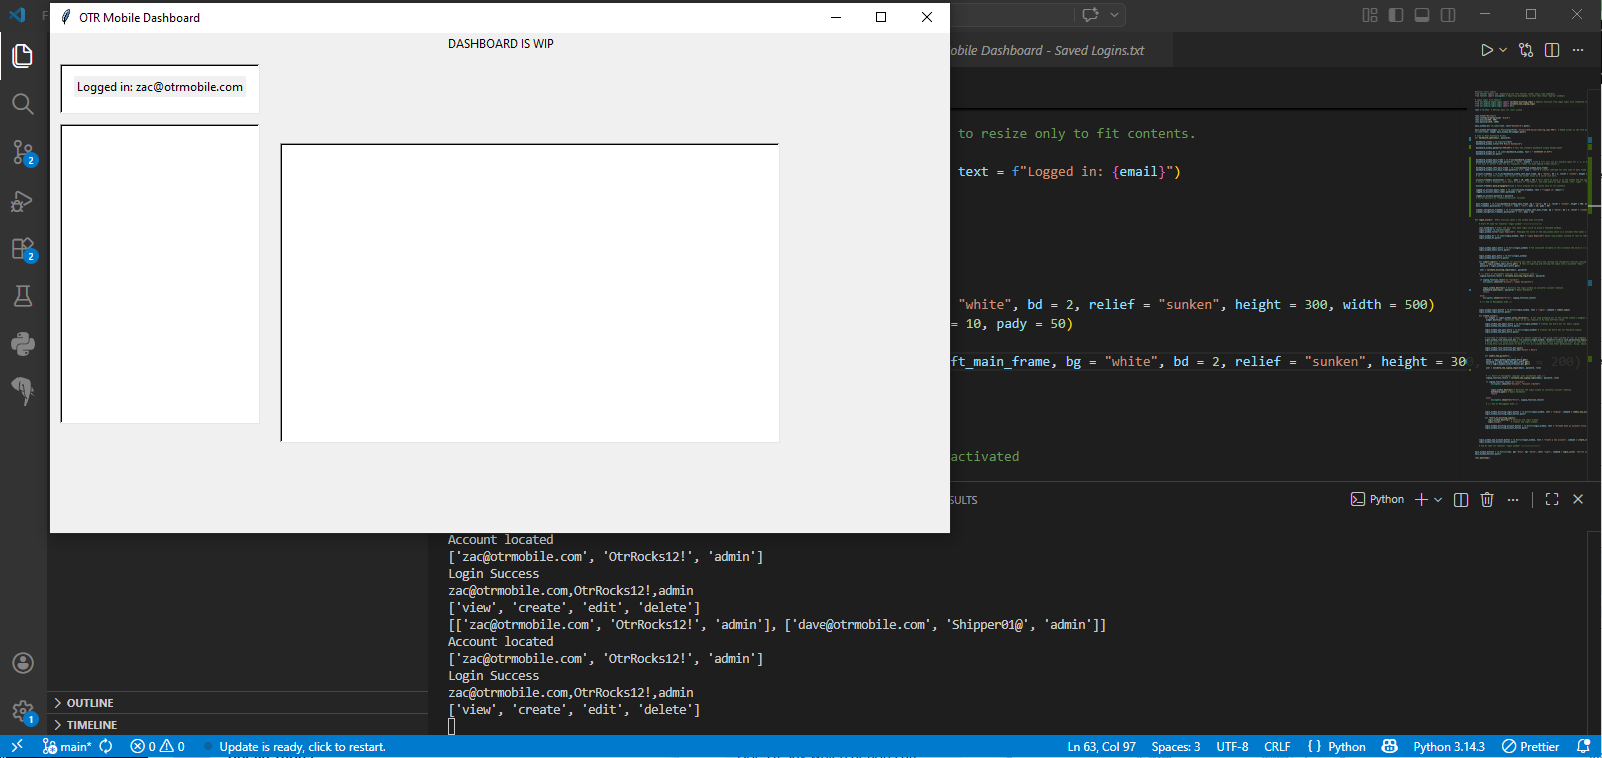Open Copilot status icon in status bar
The height and width of the screenshot is (758, 1602).
coord(1389,747)
